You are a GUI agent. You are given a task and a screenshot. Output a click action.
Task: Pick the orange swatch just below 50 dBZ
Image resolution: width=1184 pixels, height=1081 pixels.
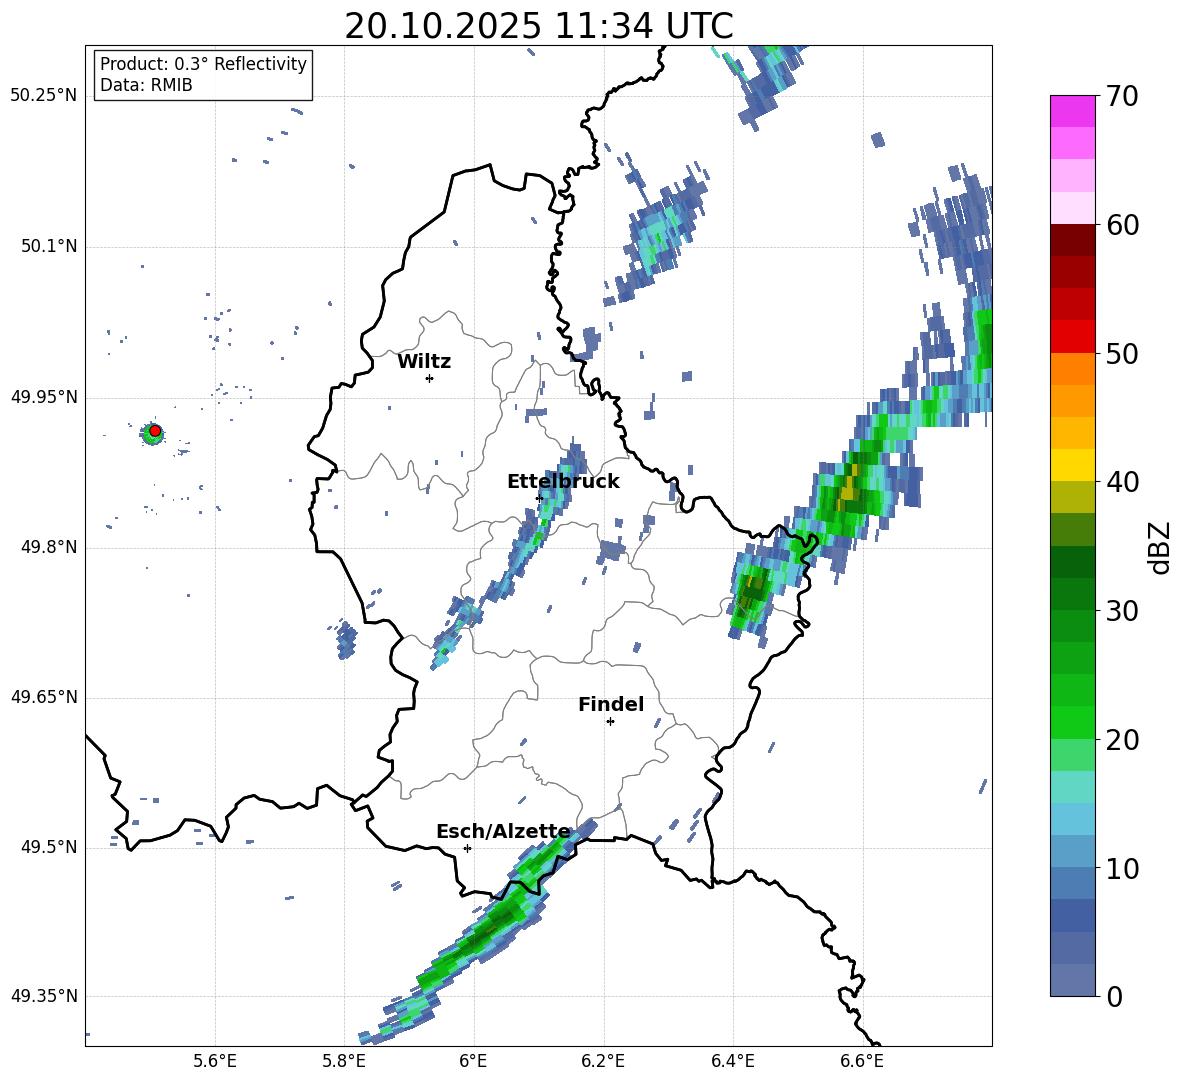[1072, 368]
